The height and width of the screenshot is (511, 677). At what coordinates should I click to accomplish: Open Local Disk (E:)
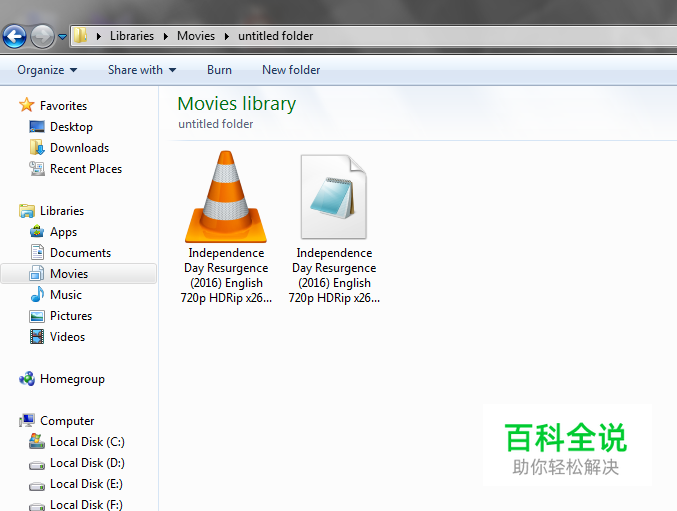tap(86, 484)
